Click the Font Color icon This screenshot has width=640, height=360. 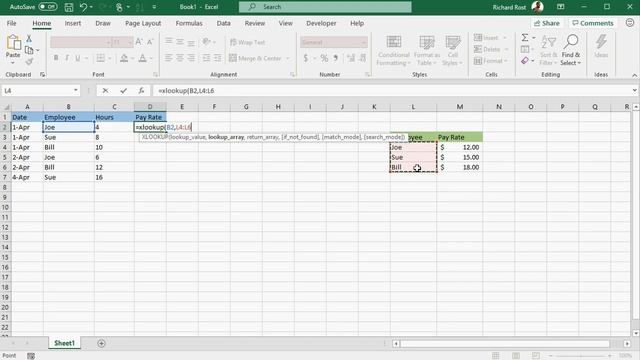[x=142, y=58]
